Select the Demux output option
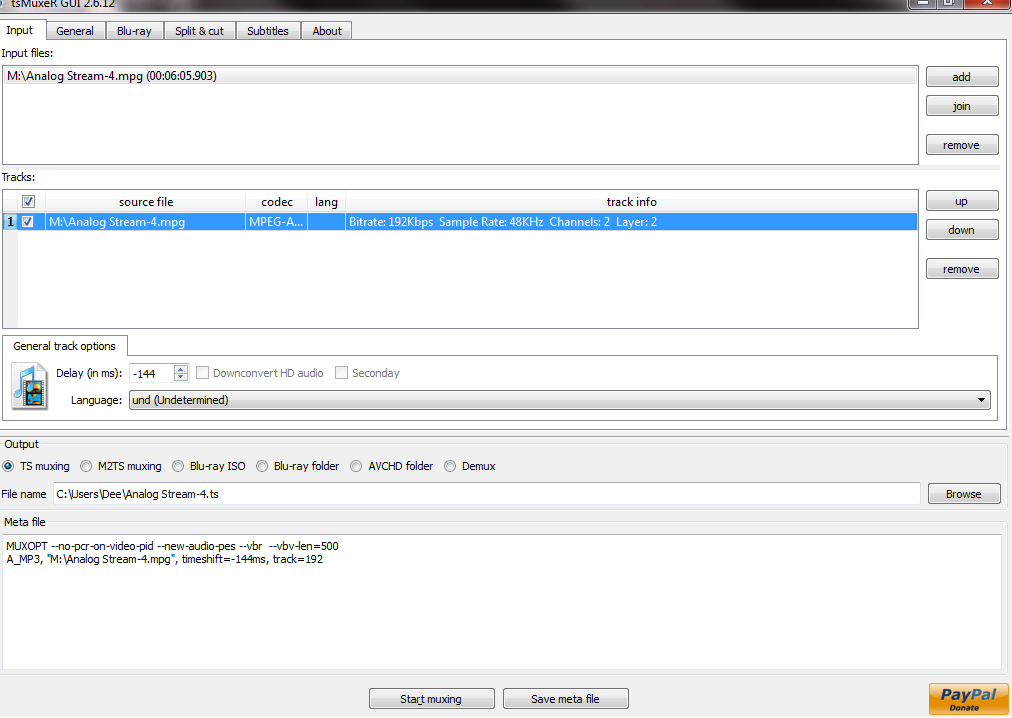The height and width of the screenshot is (718, 1012). click(x=450, y=466)
